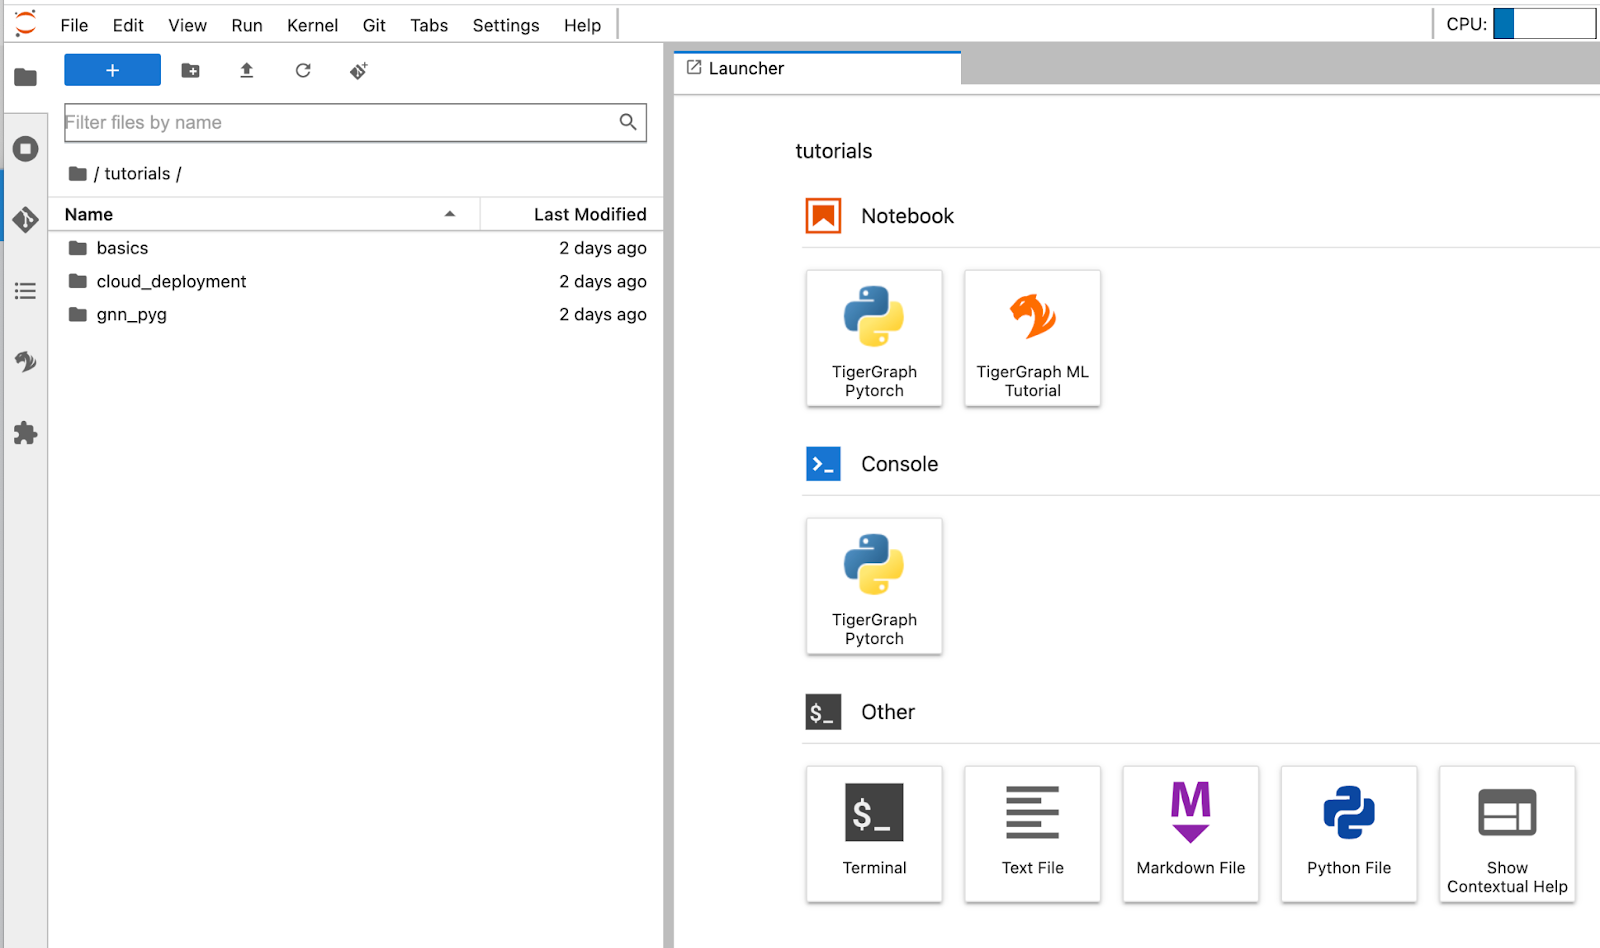
Task: Open the Git sidebar panel
Action: tap(26, 219)
